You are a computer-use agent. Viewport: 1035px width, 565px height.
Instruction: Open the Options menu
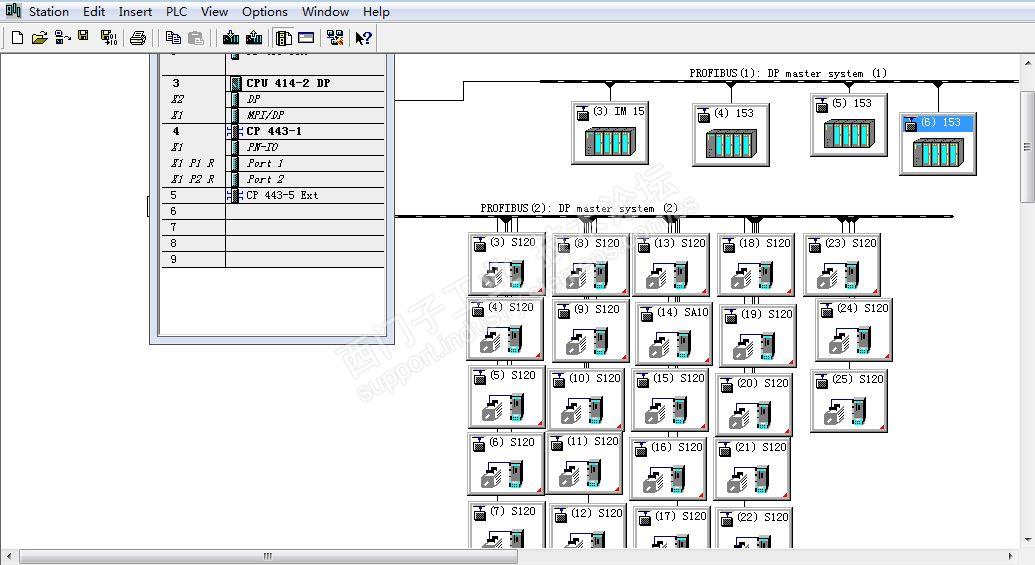pos(265,11)
